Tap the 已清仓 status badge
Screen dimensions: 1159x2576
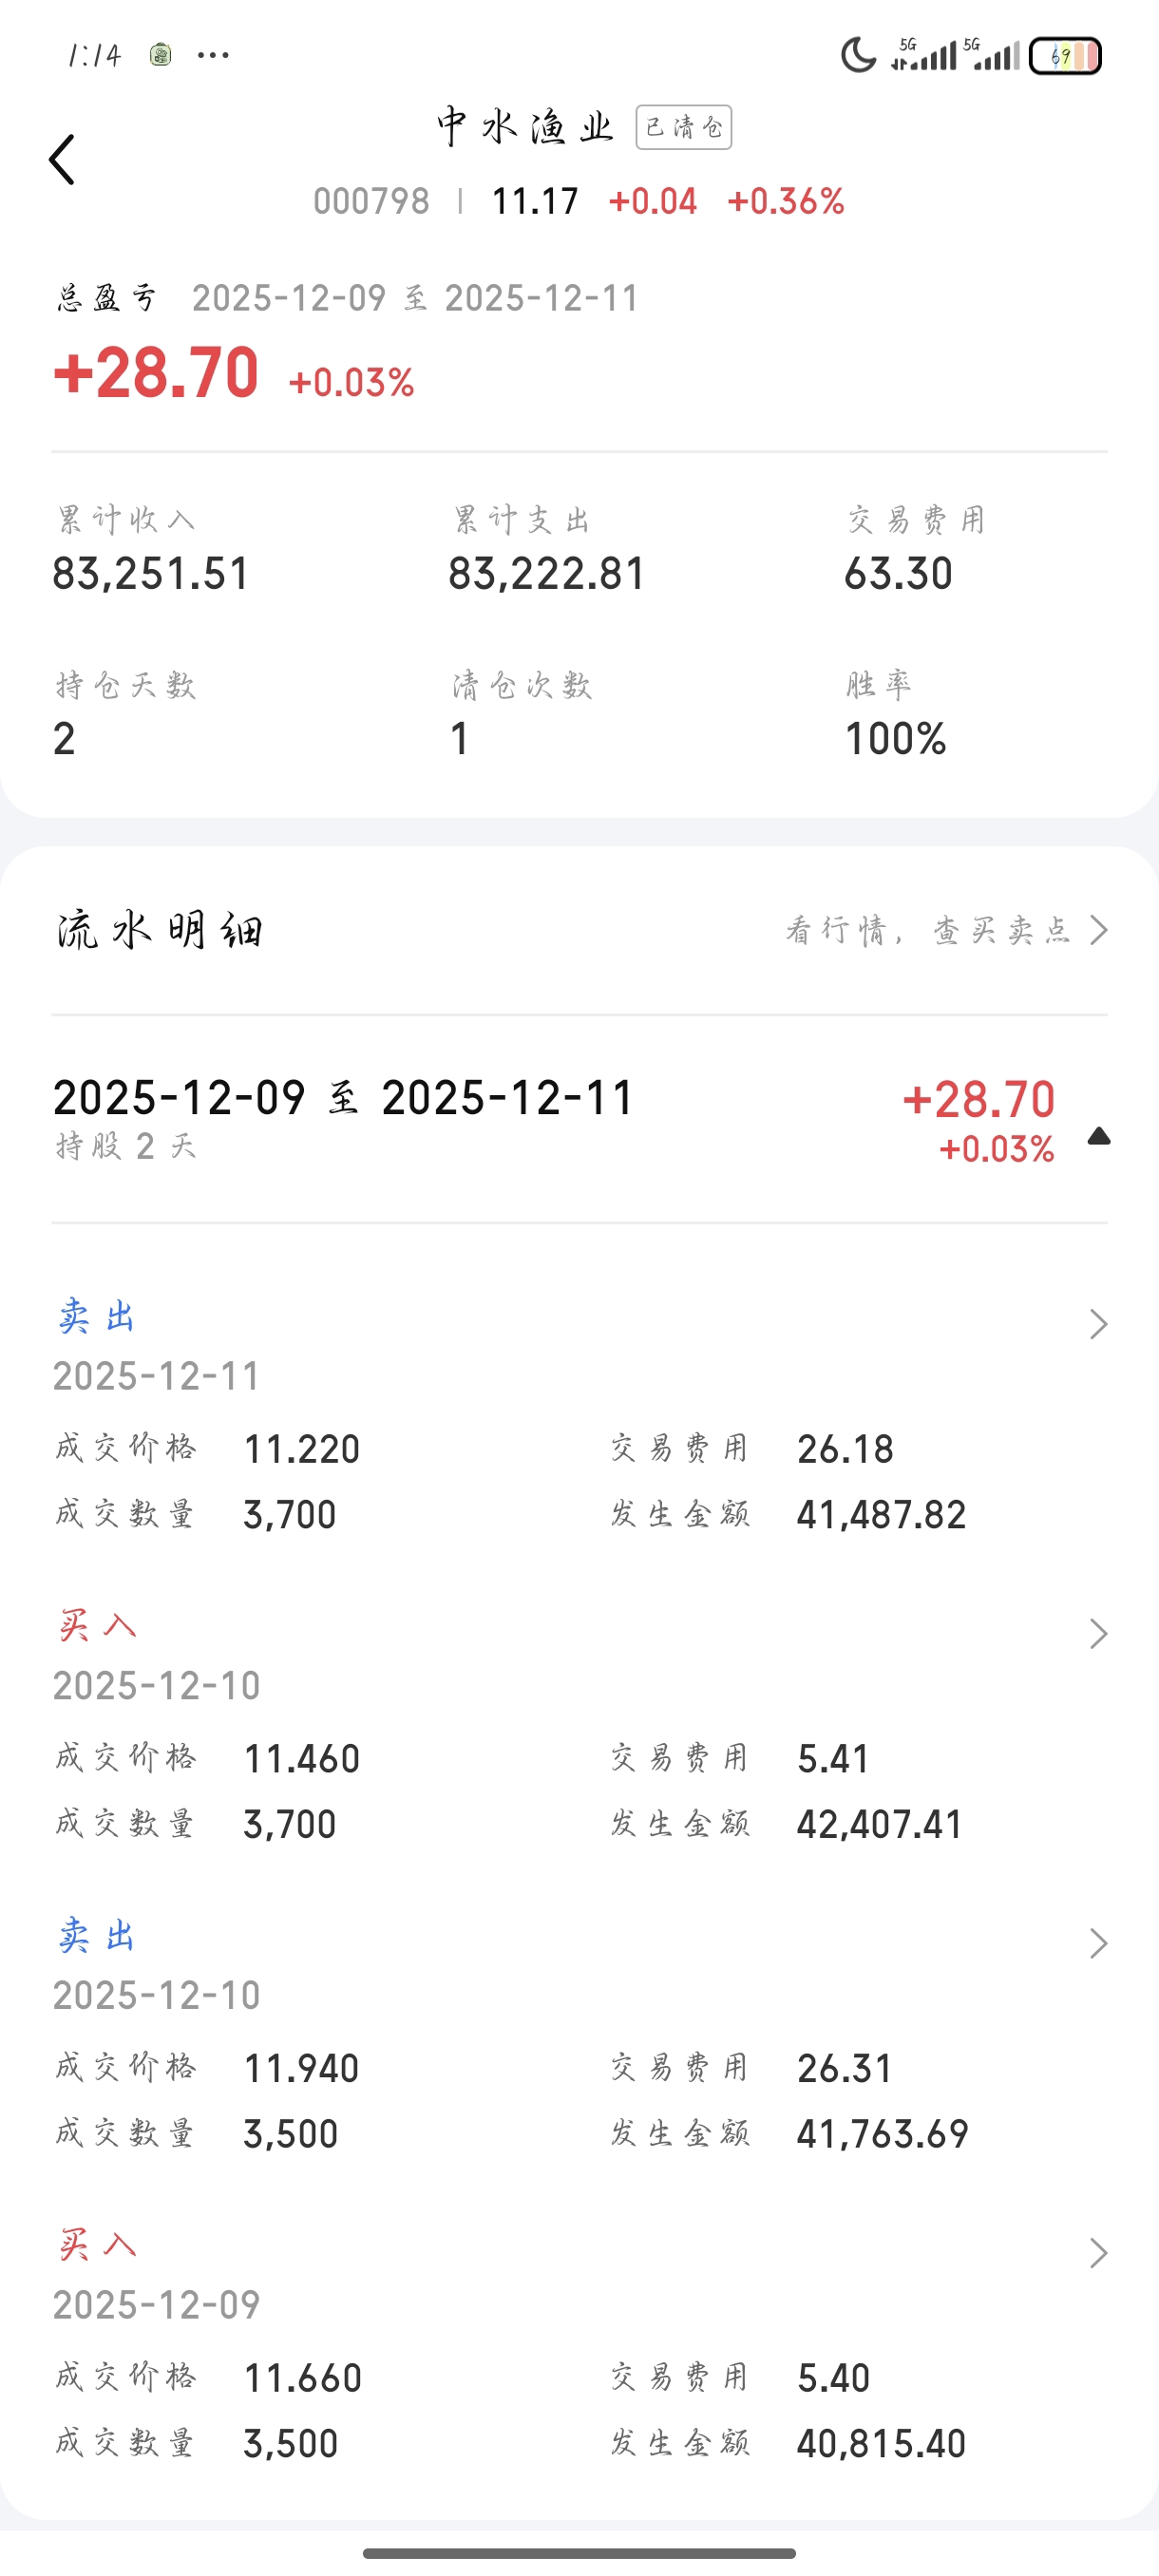coord(684,127)
